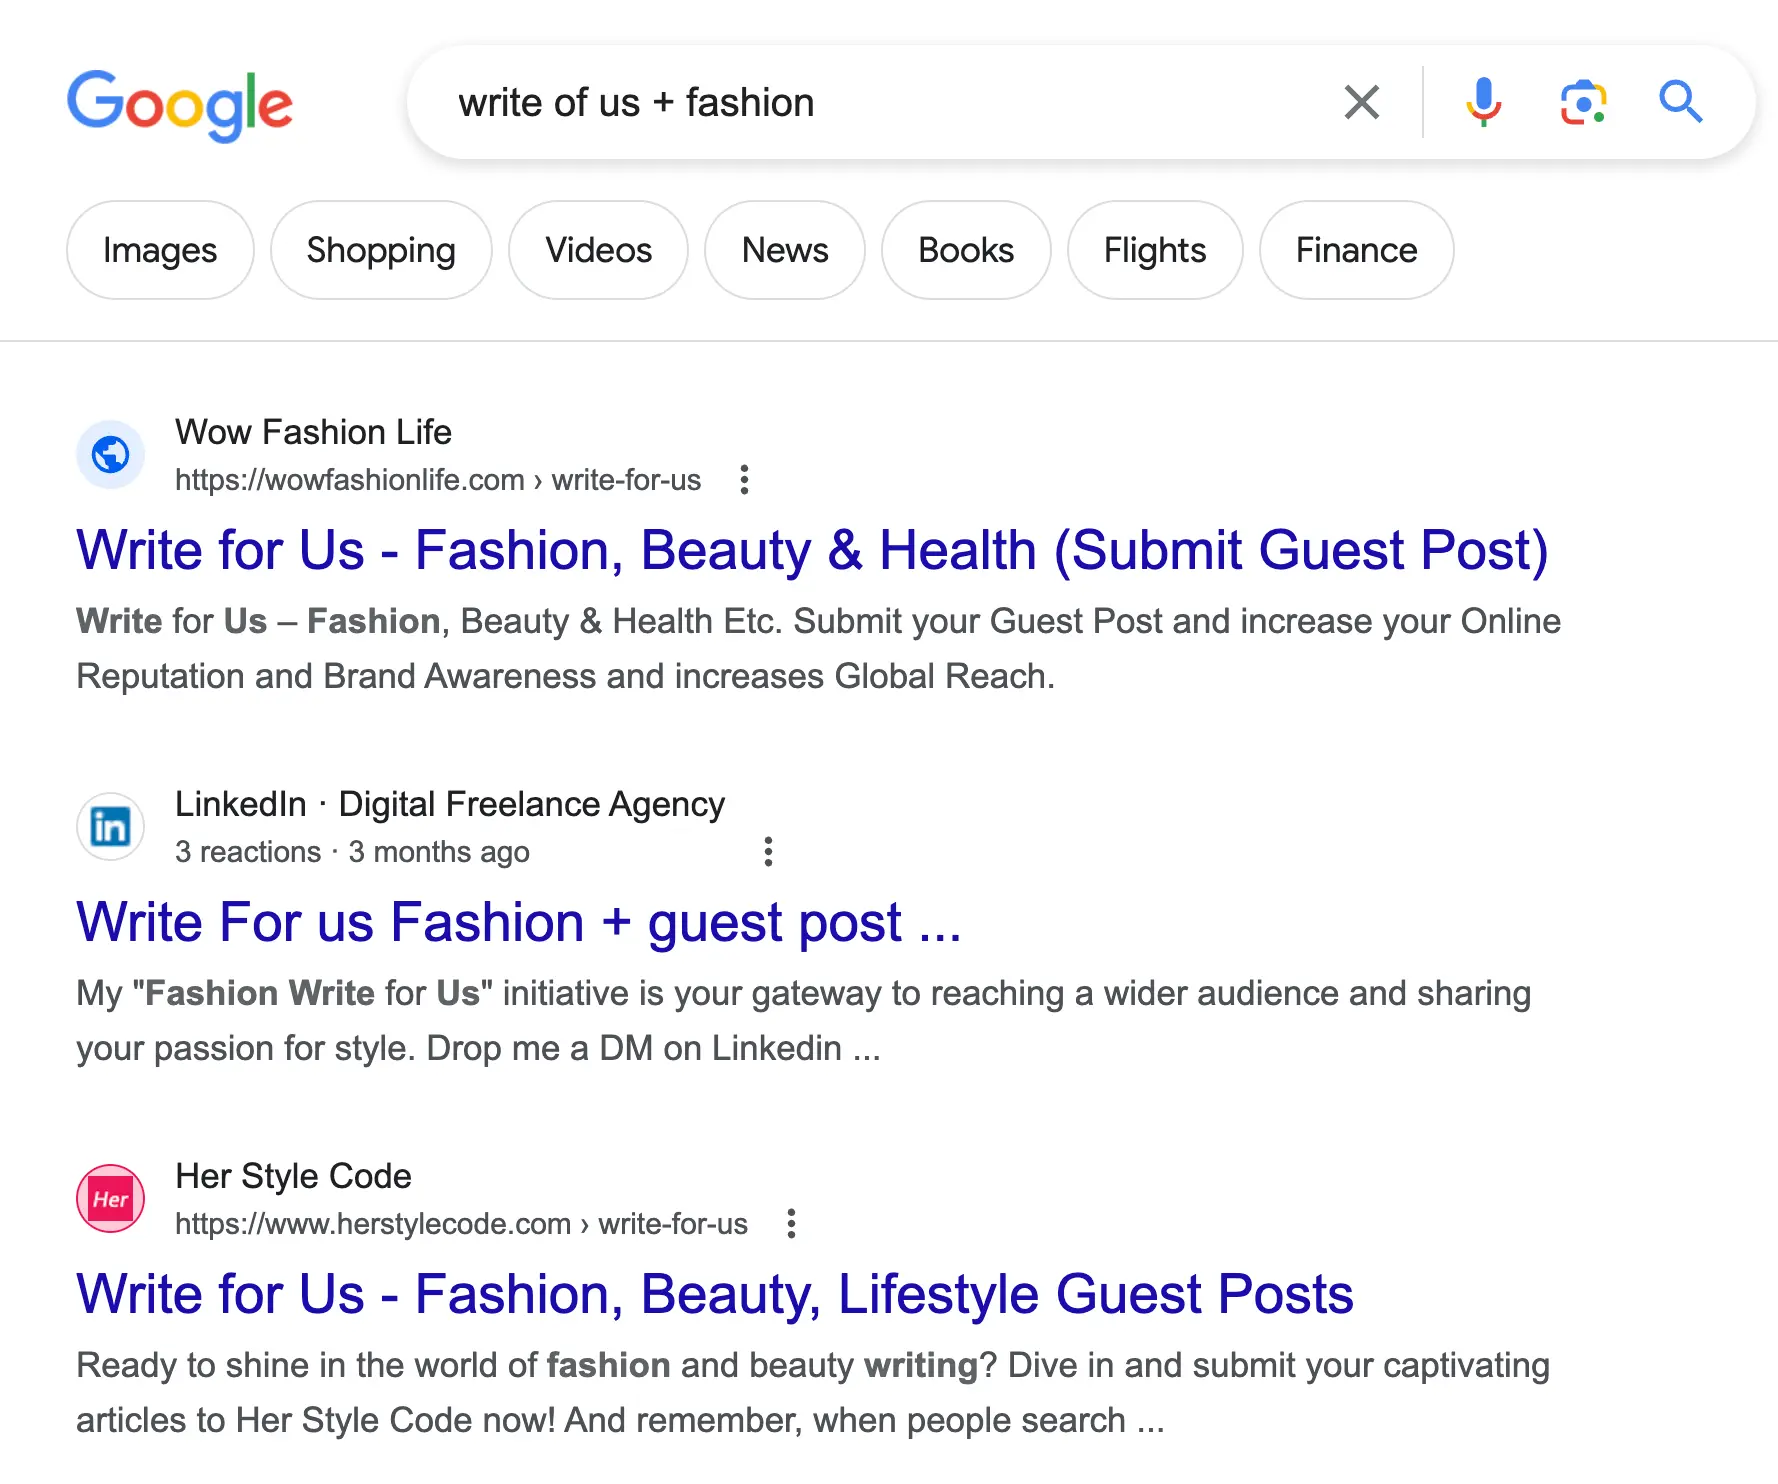Open more options for LinkedIn result

768,852
